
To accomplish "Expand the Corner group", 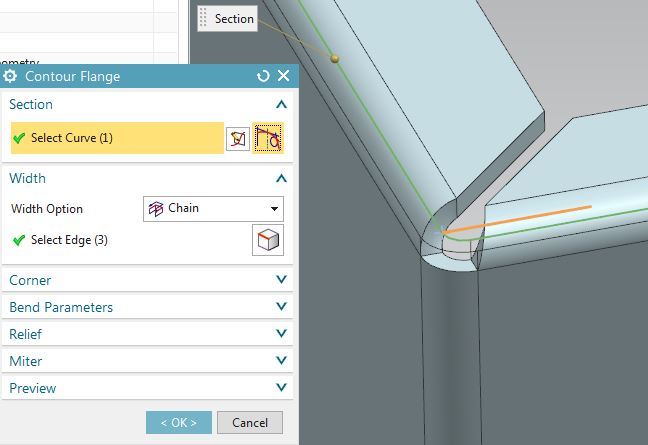I will click(281, 281).
